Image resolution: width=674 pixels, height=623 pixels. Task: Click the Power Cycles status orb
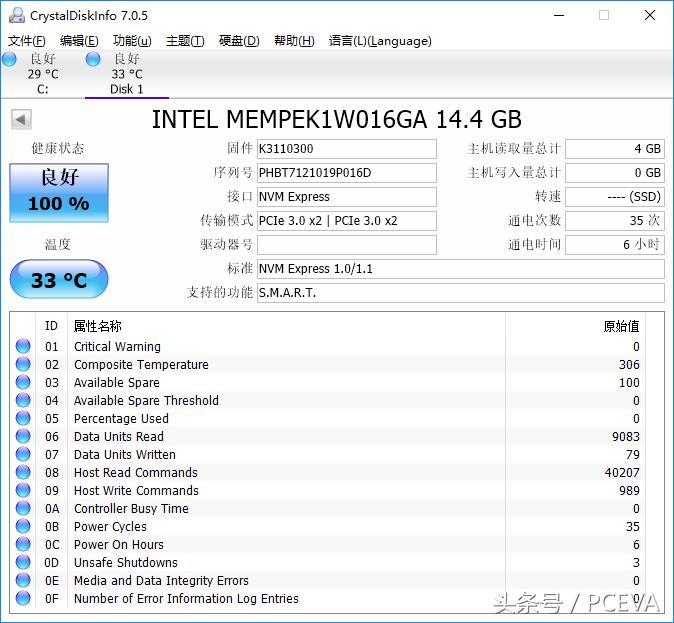(x=23, y=527)
